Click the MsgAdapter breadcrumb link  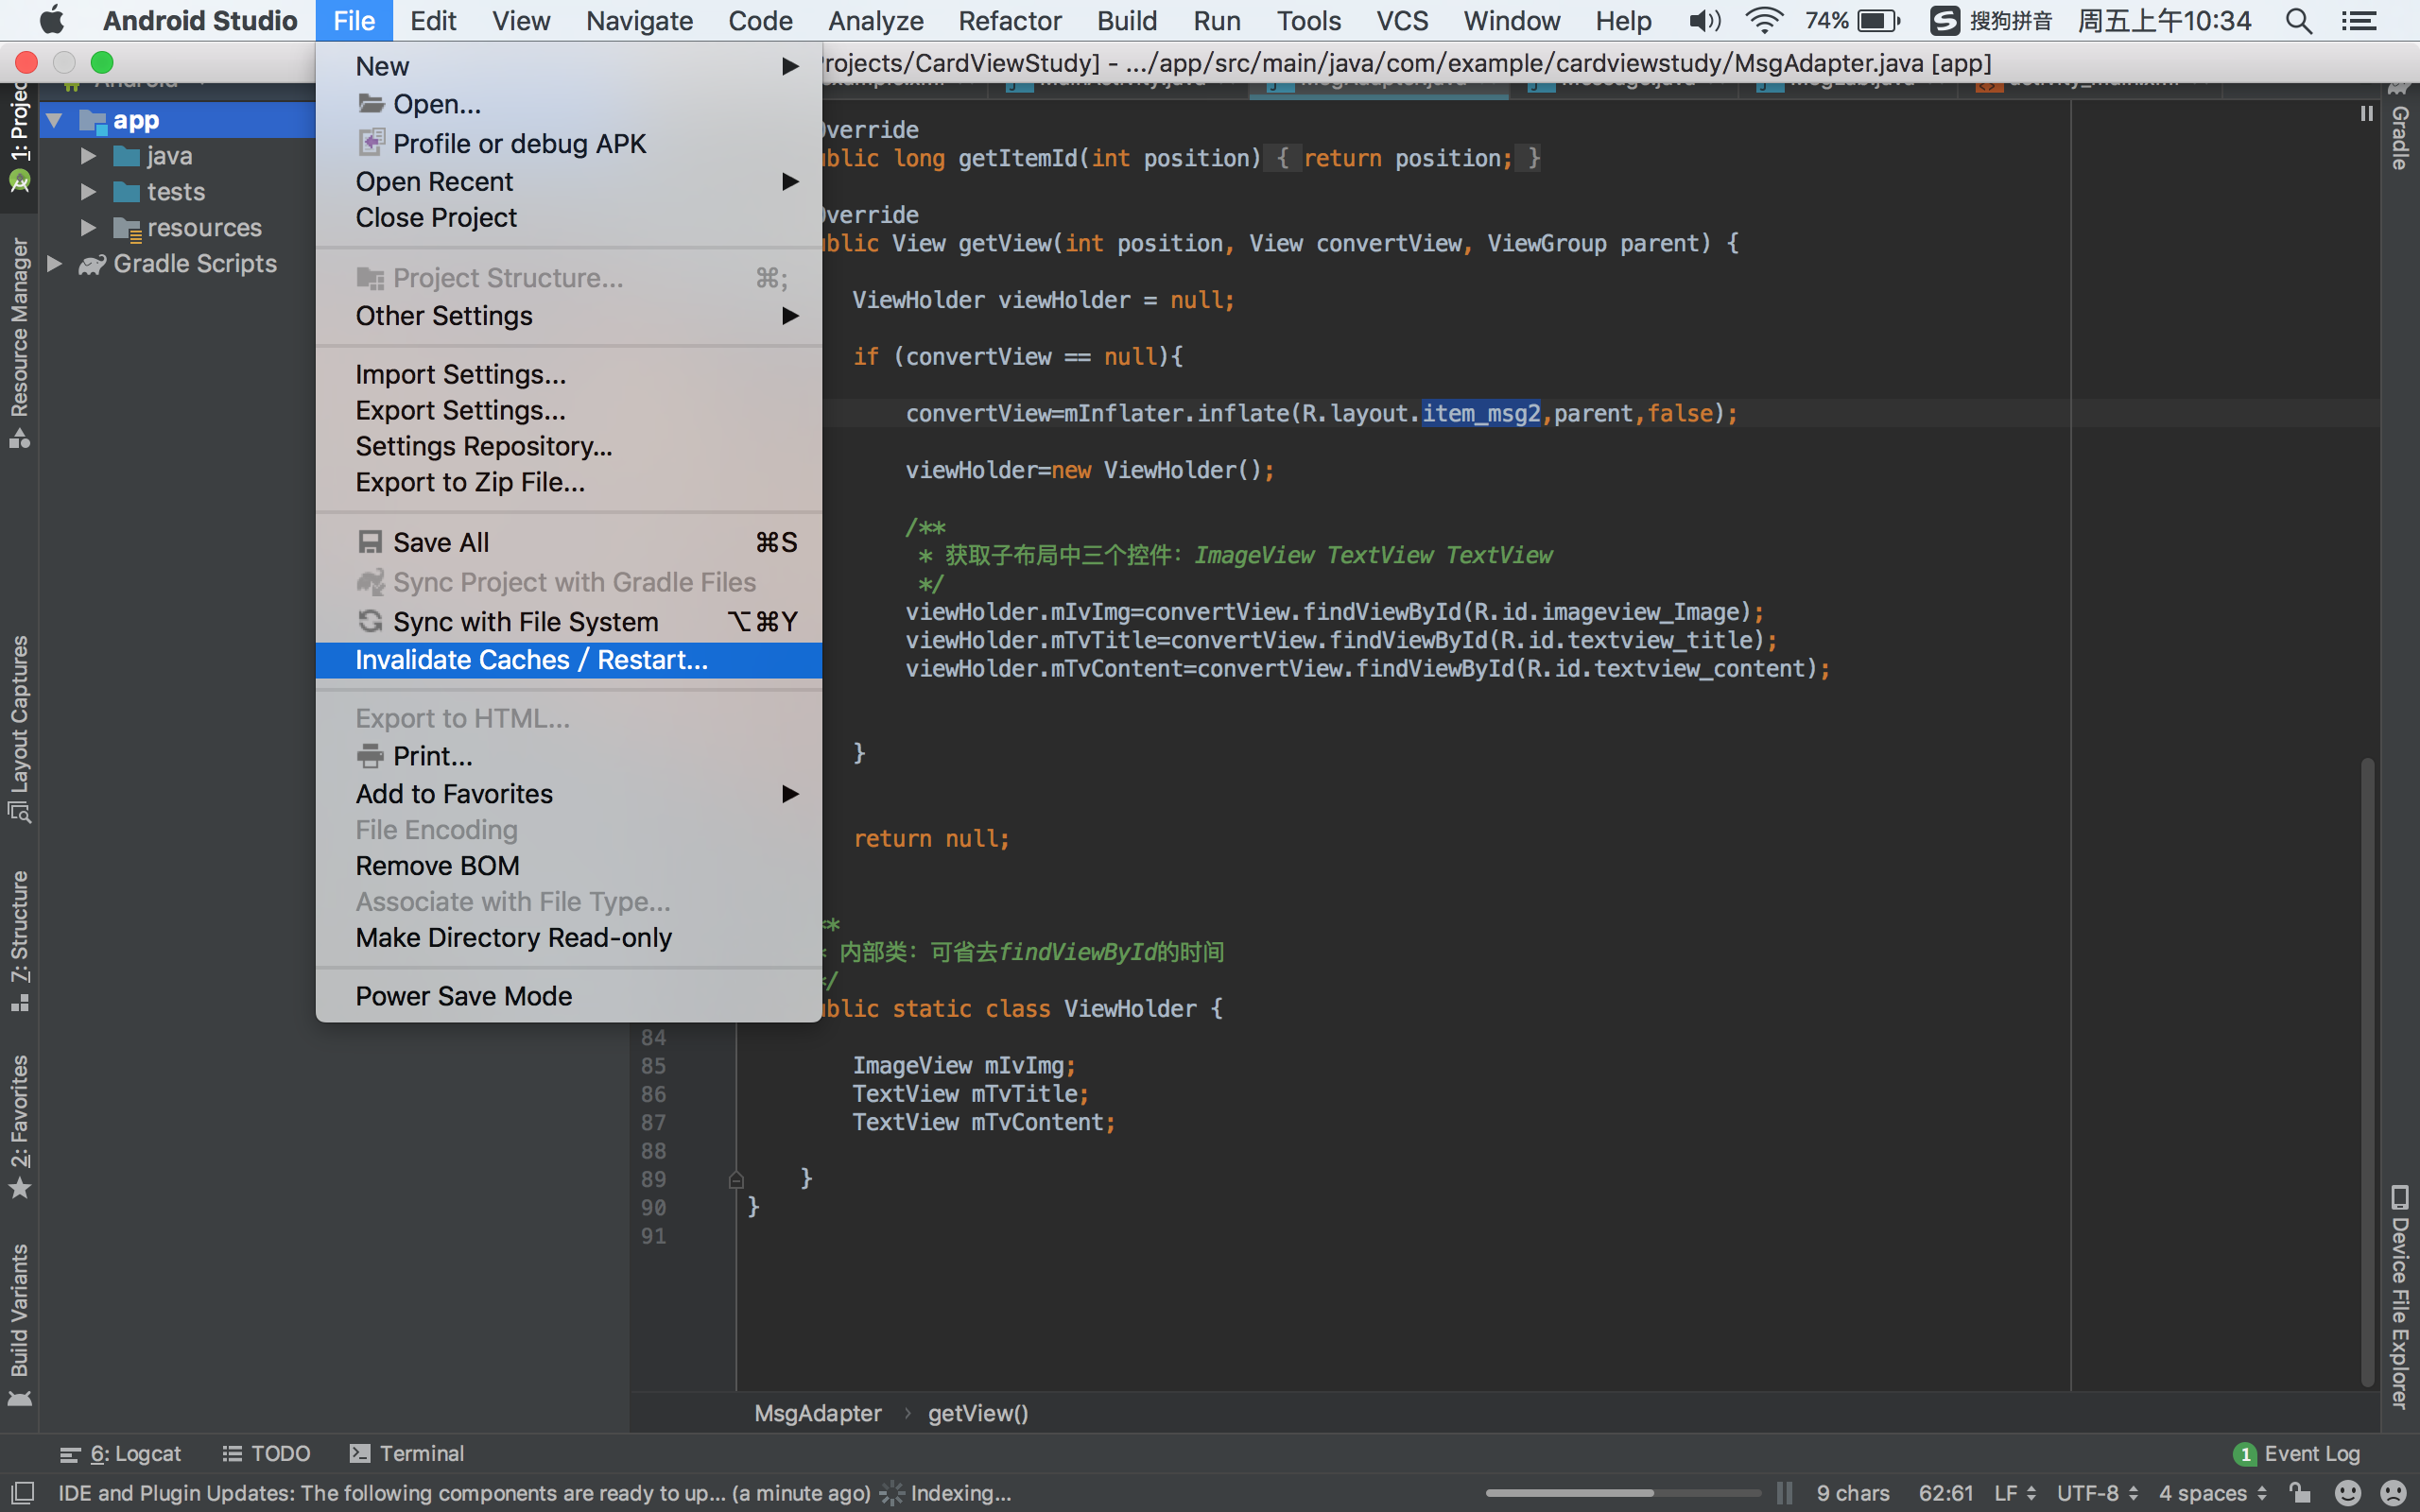[817, 1413]
